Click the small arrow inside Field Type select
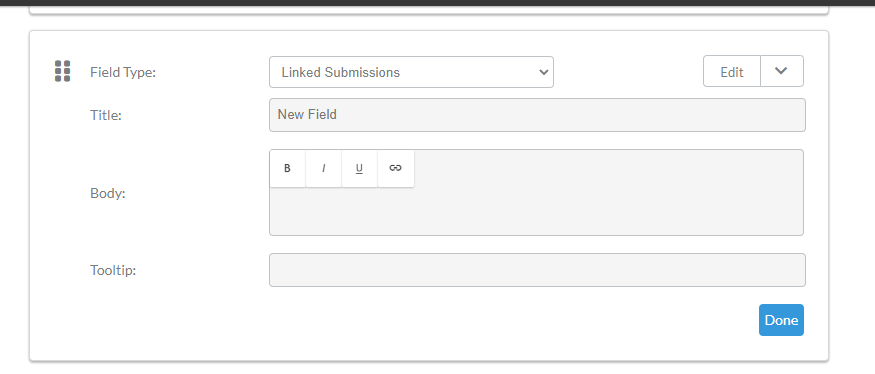The image size is (875, 374). [543, 72]
